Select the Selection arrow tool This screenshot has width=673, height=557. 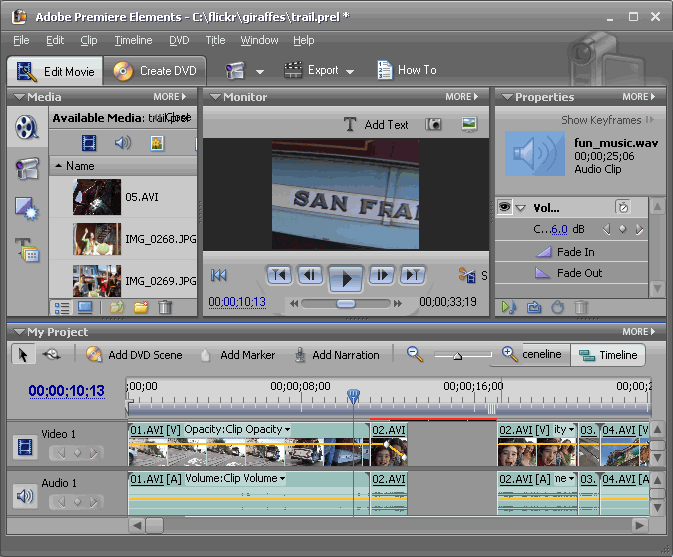pyautogui.click(x=23, y=354)
